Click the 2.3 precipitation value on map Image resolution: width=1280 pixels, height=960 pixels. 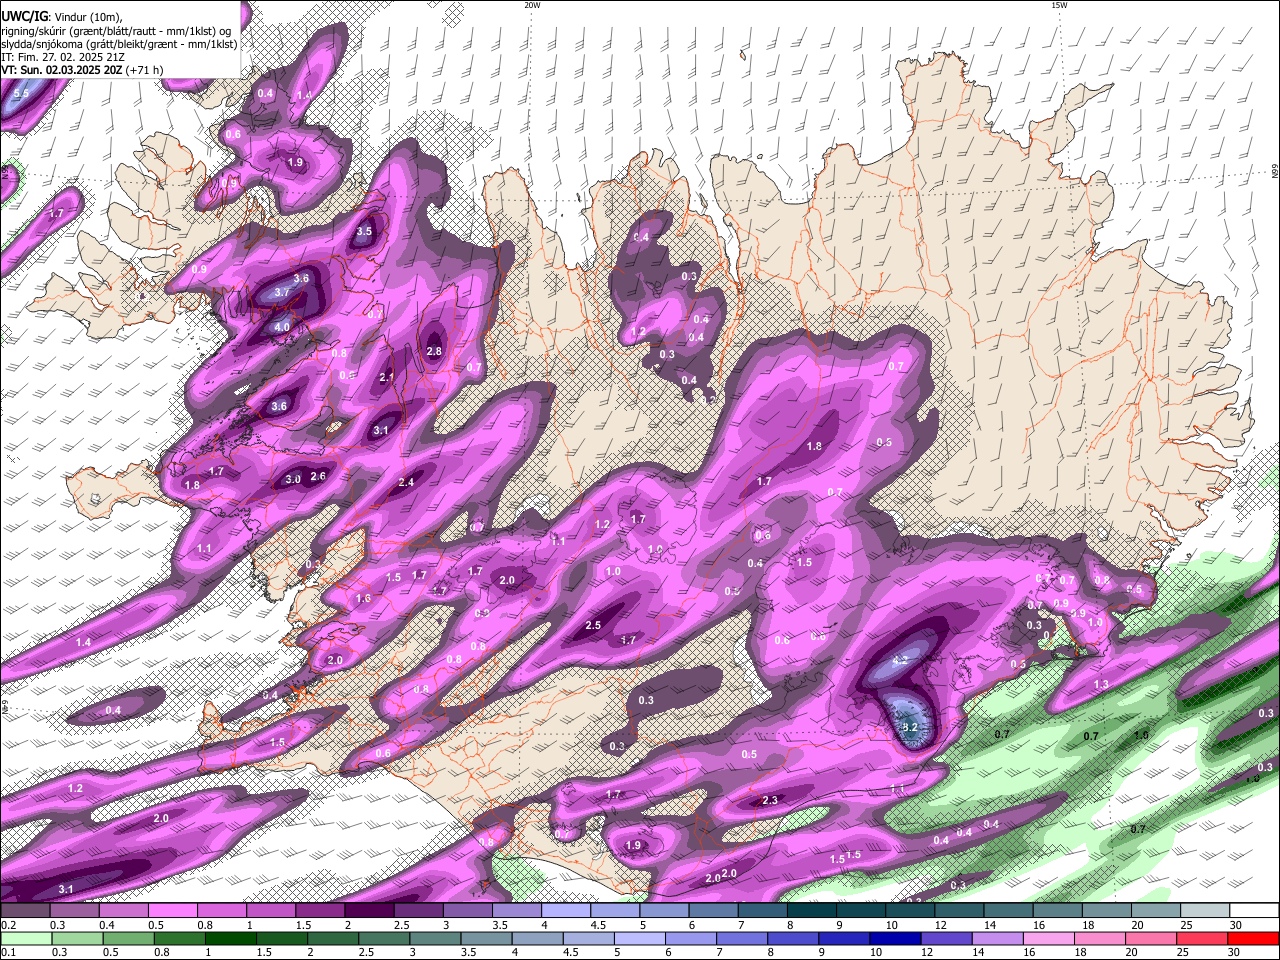pyautogui.click(x=770, y=801)
